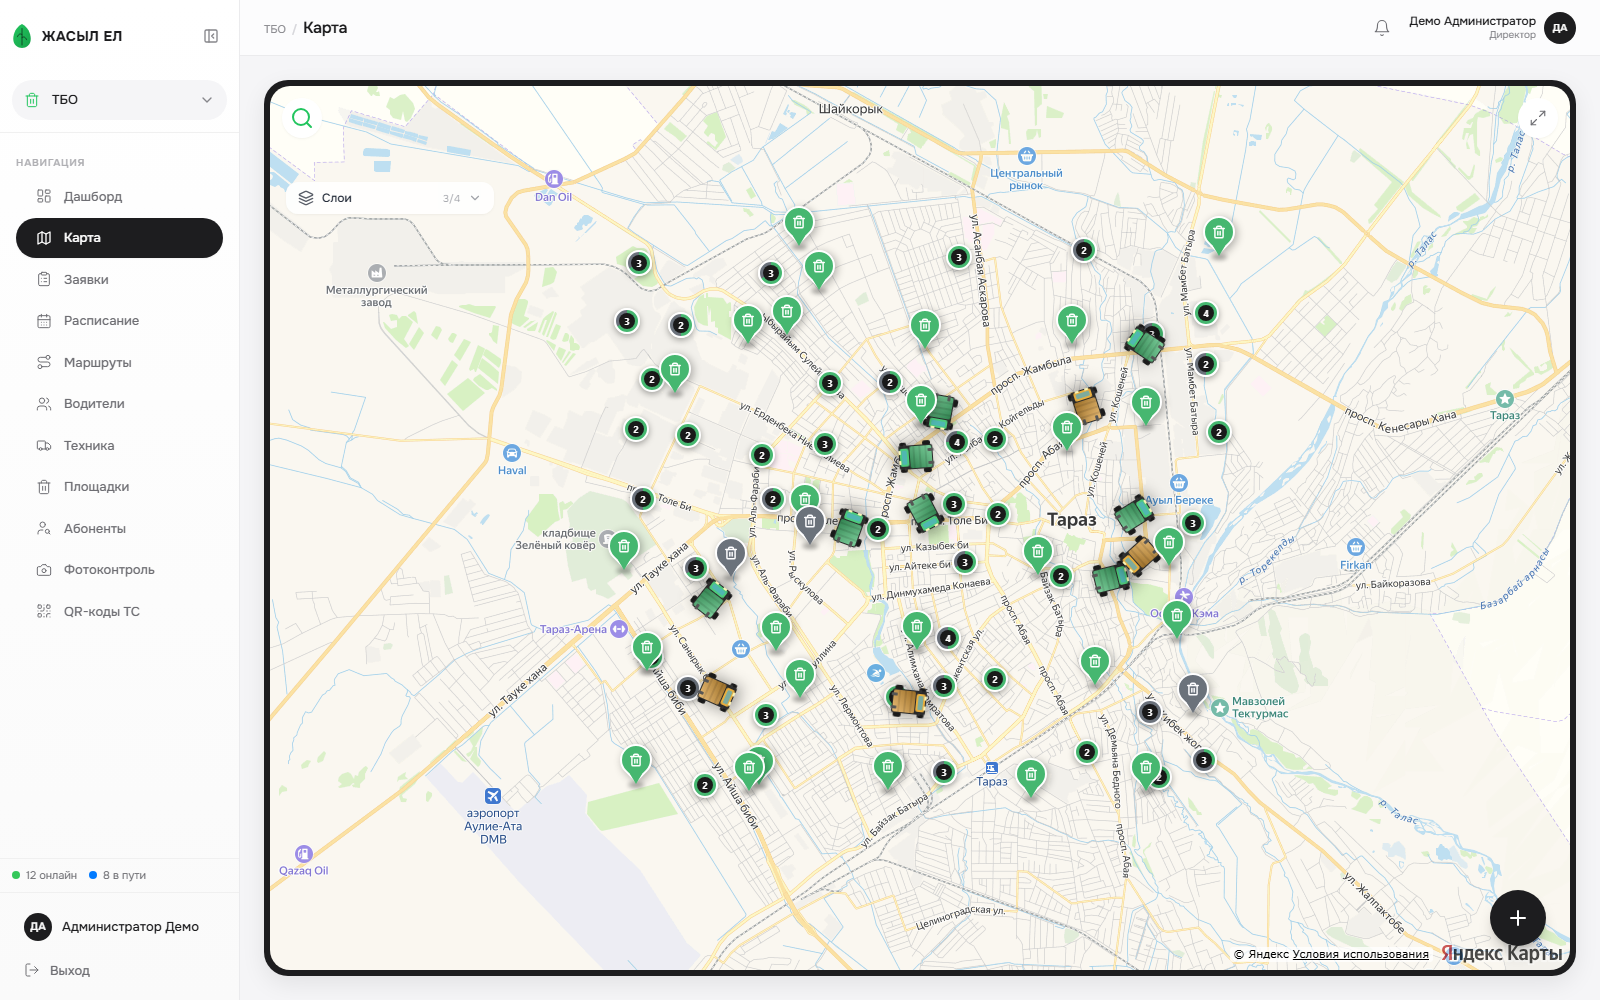Click Qazaq Oil gas station icon

tap(304, 854)
